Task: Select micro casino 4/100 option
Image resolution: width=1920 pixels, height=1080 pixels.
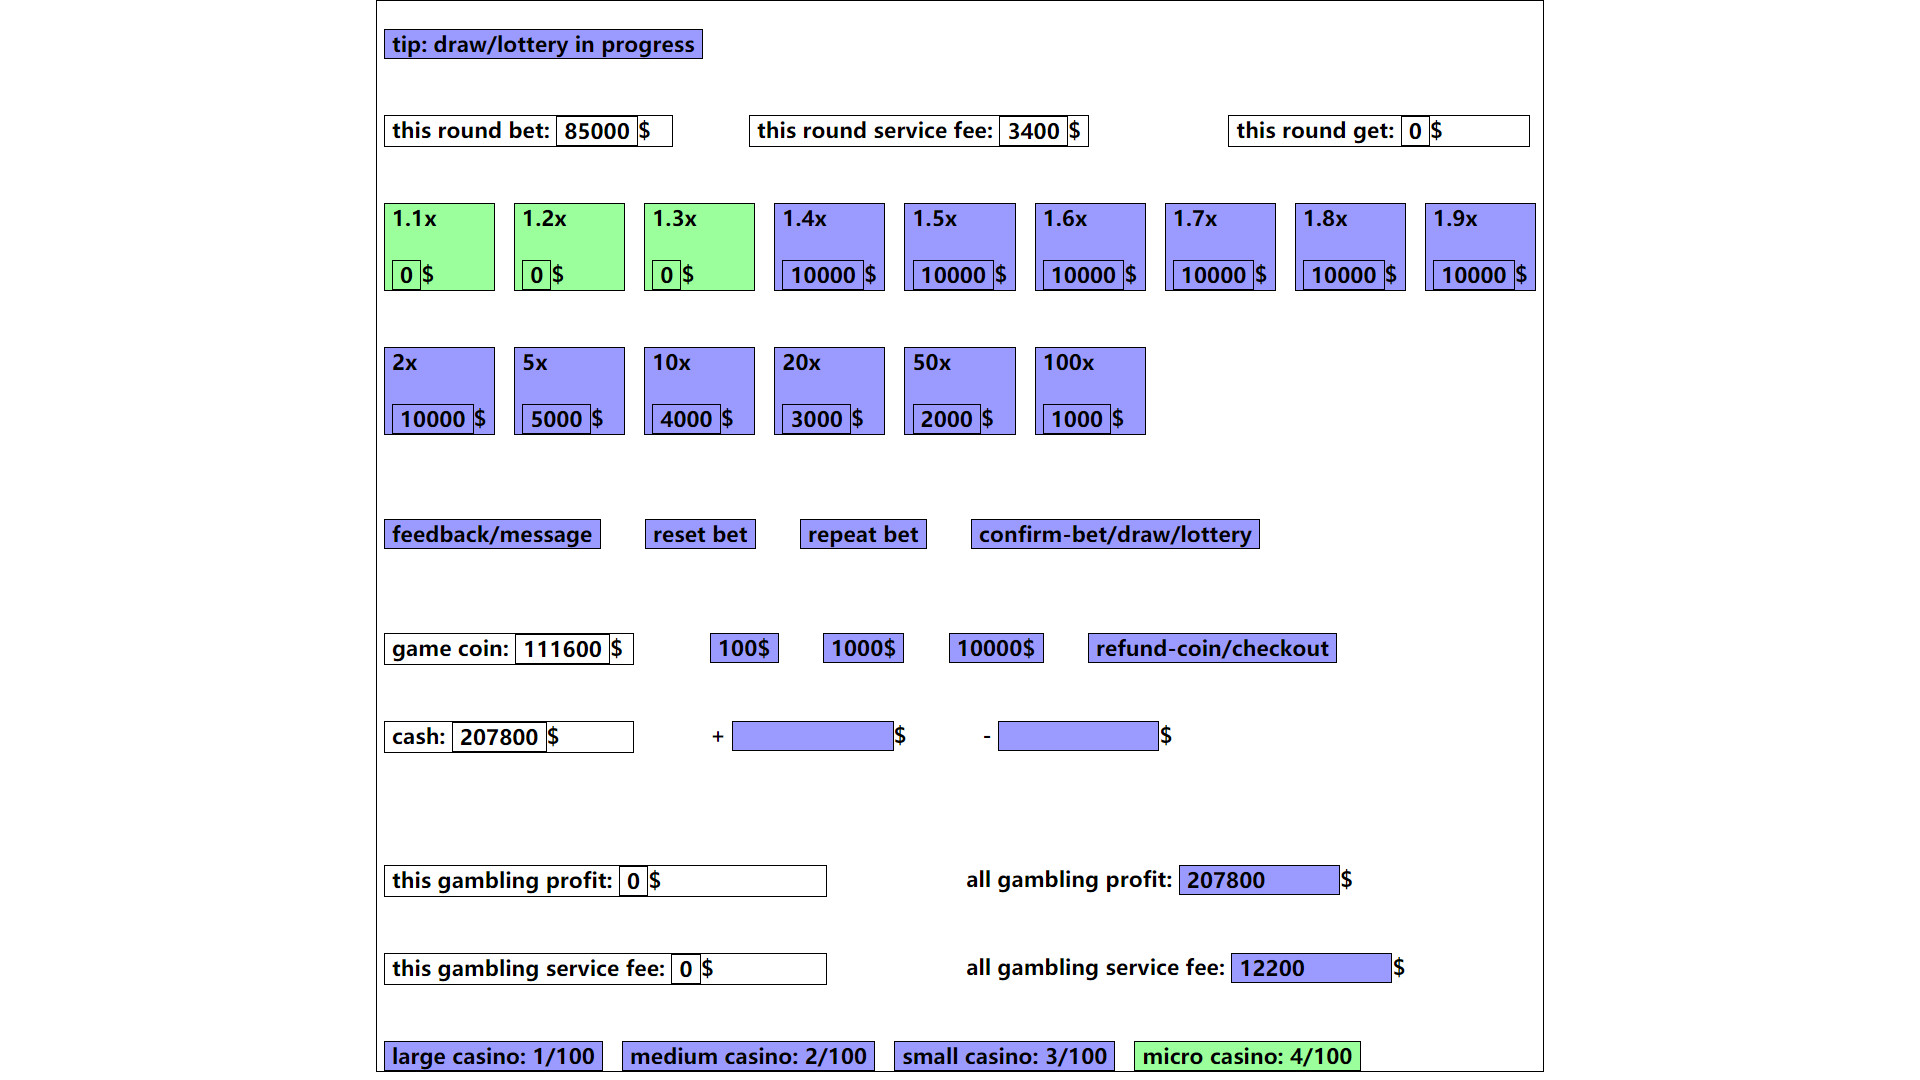Action: point(1246,1056)
